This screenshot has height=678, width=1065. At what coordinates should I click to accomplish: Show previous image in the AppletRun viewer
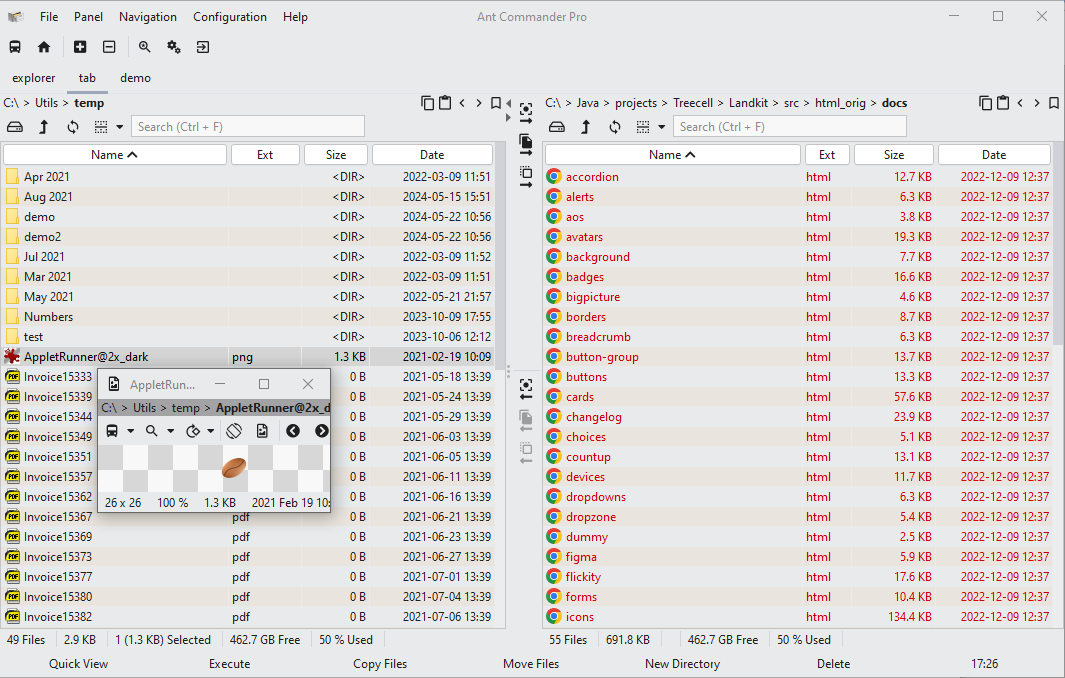pyautogui.click(x=293, y=431)
